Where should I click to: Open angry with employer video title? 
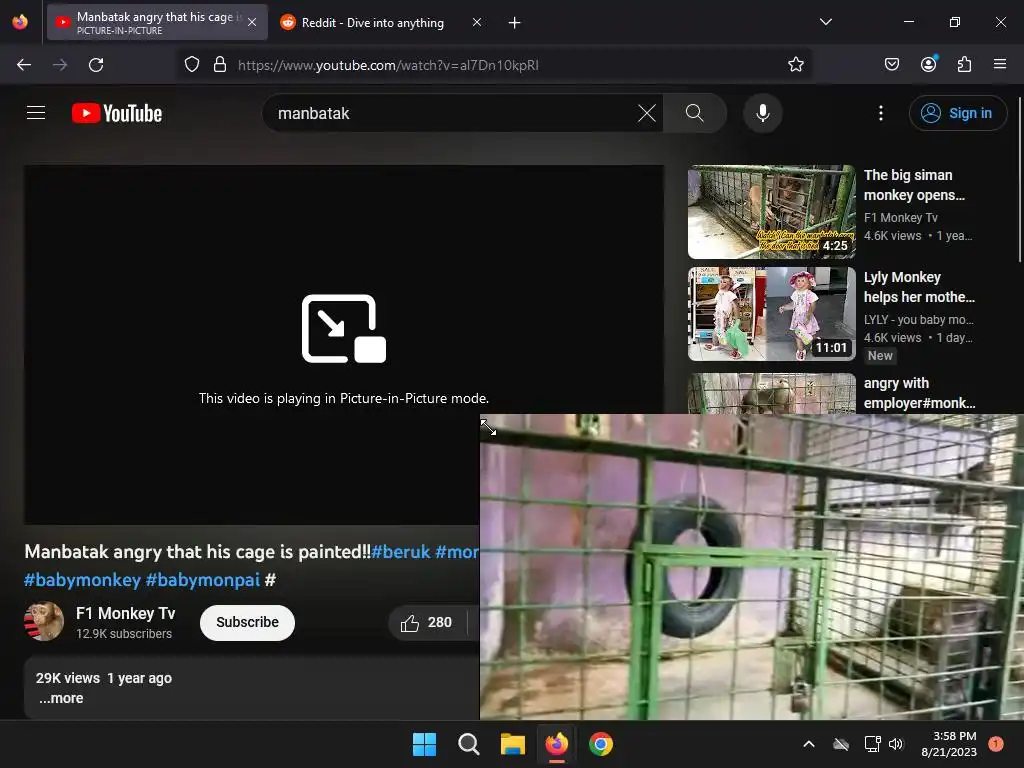(x=920, y=393)
